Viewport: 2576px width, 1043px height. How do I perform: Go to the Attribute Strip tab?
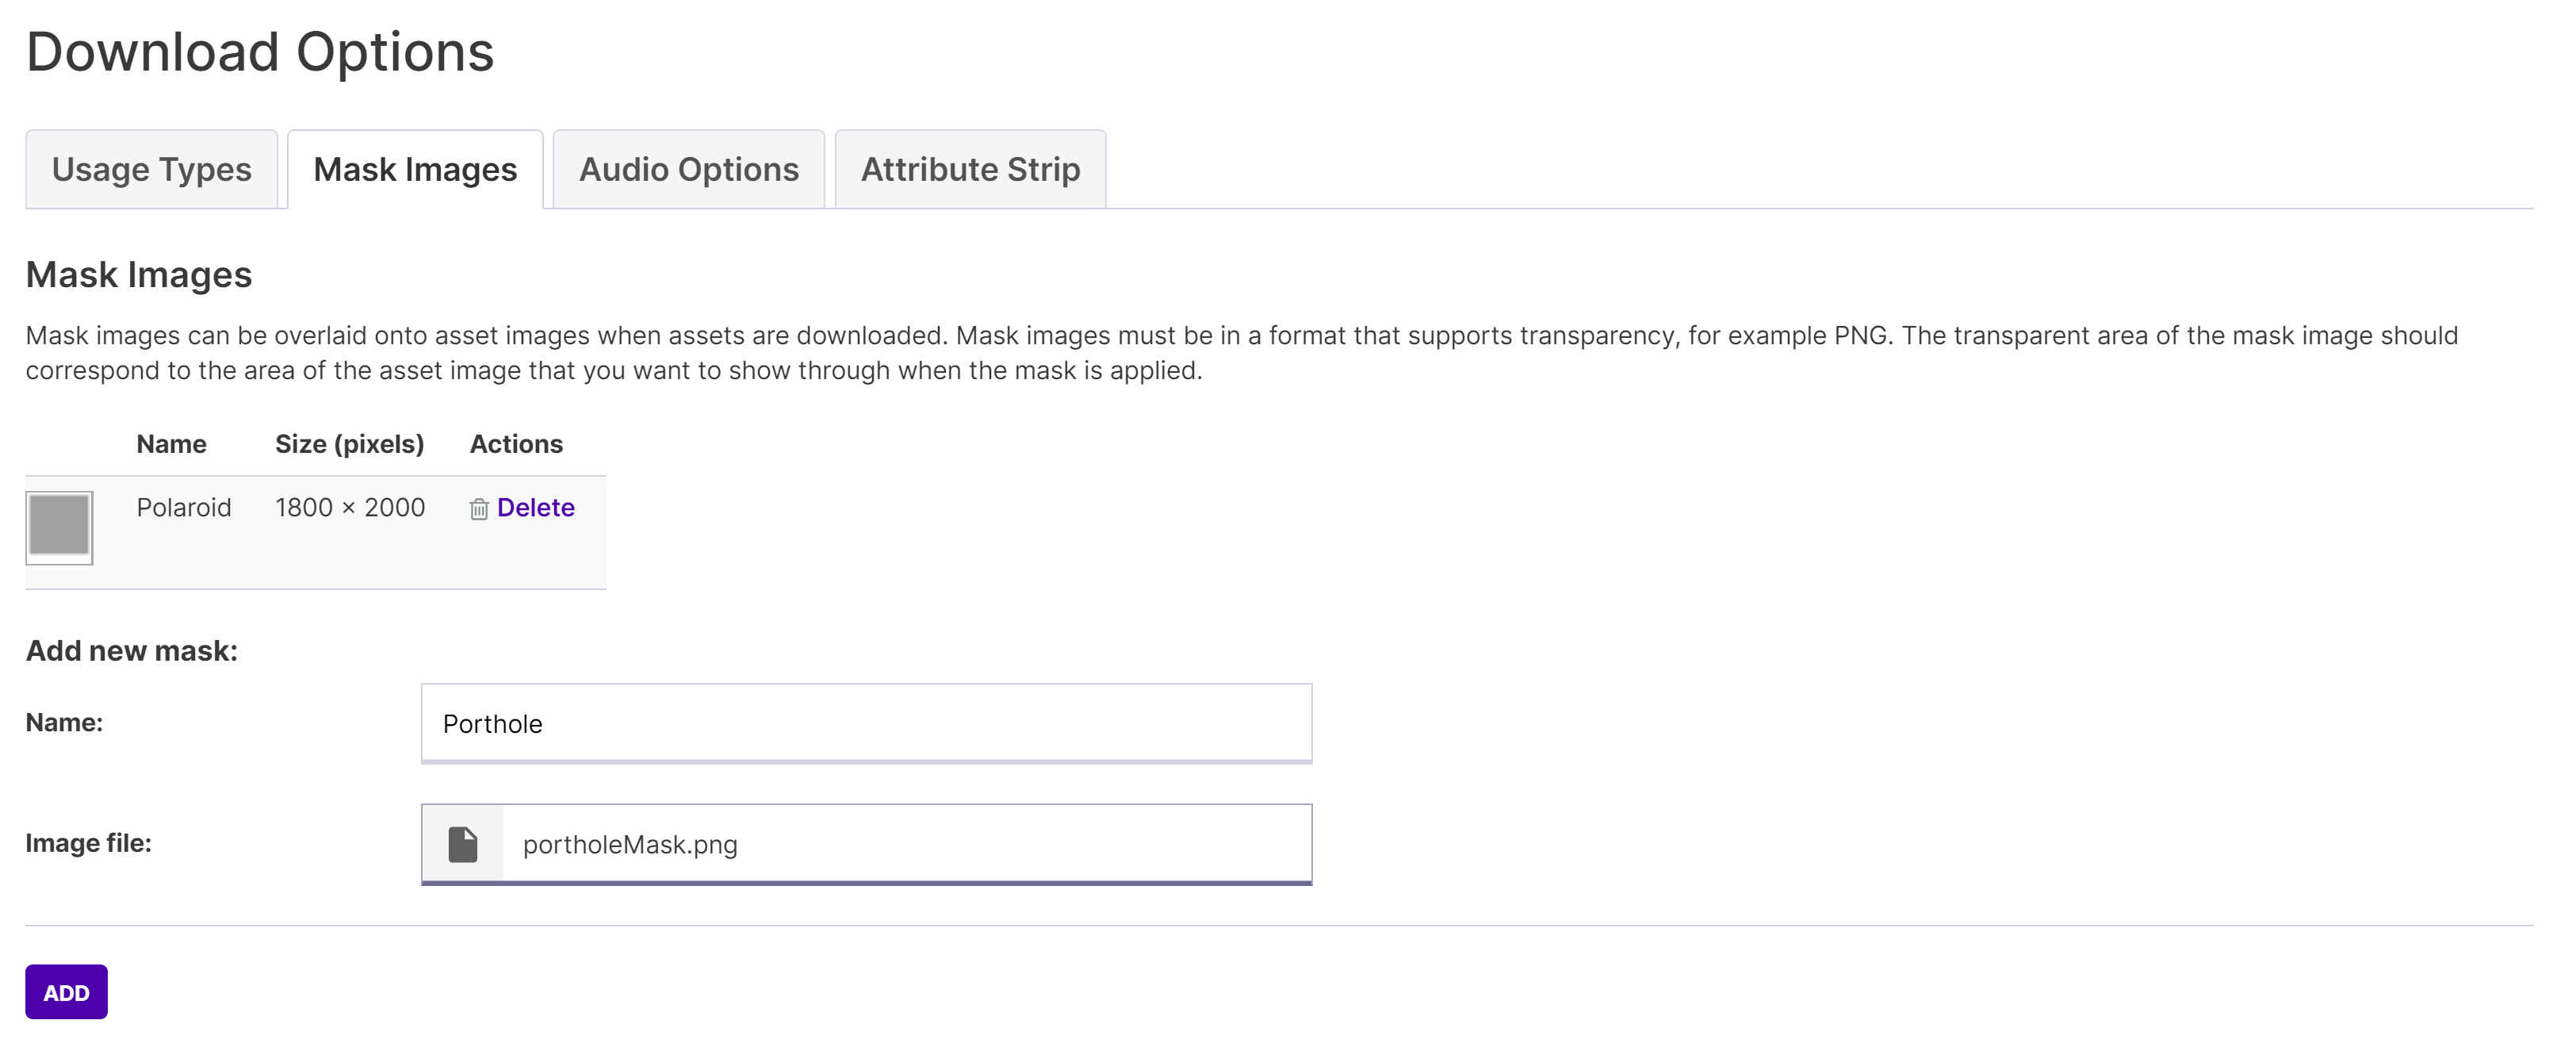971,169
